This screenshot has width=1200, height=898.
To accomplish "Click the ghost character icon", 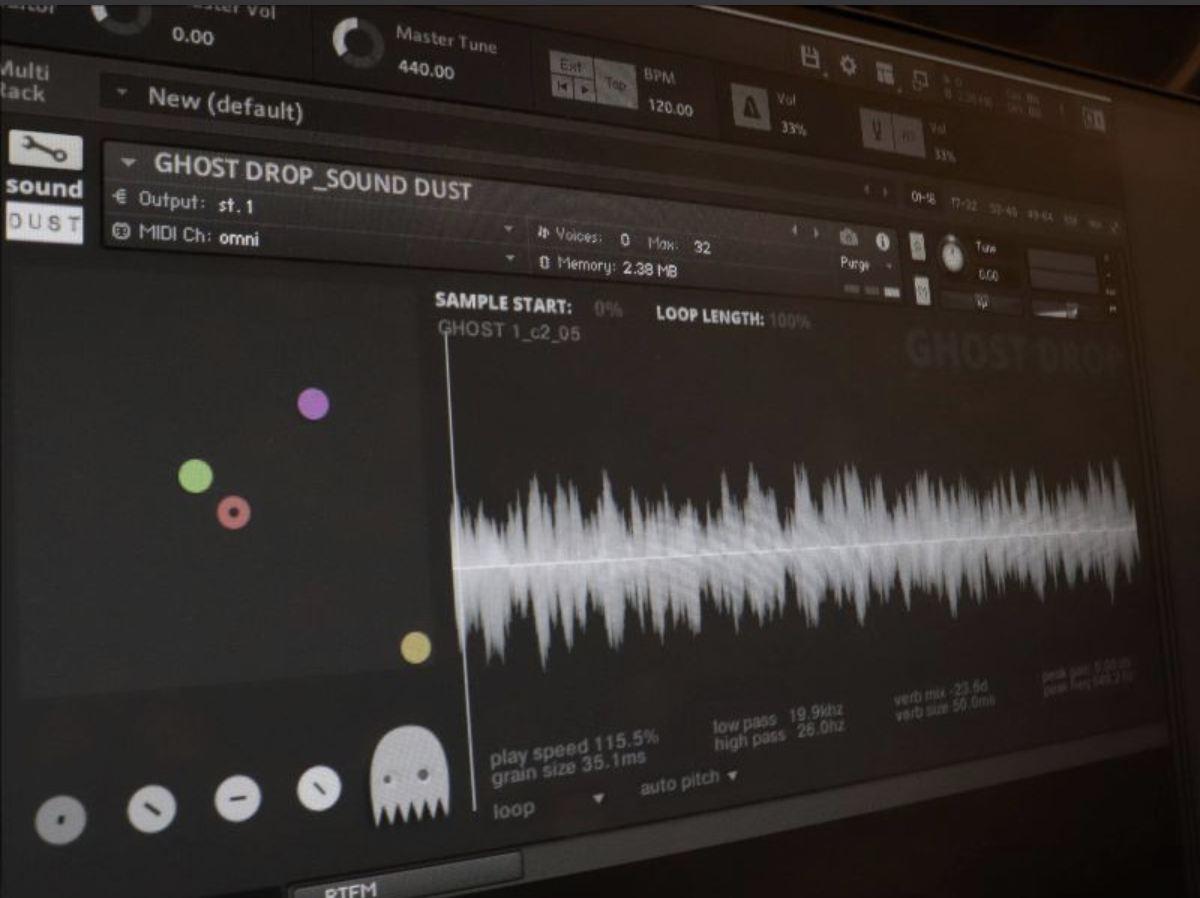I will point(409,775).
